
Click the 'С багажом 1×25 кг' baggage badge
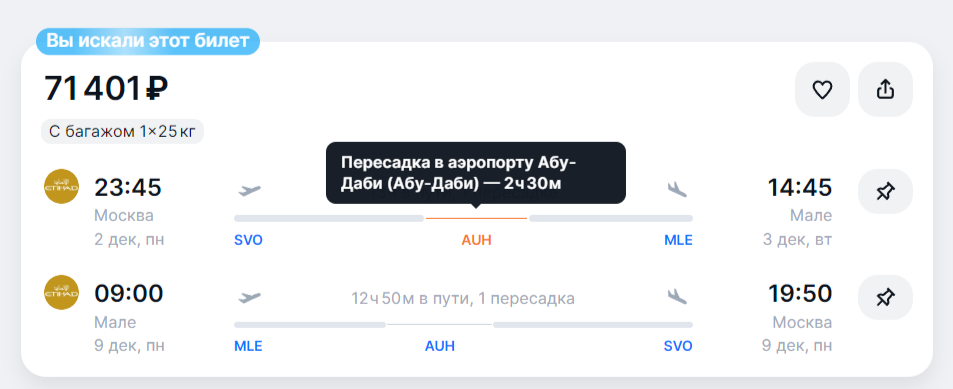coord(122,131)
